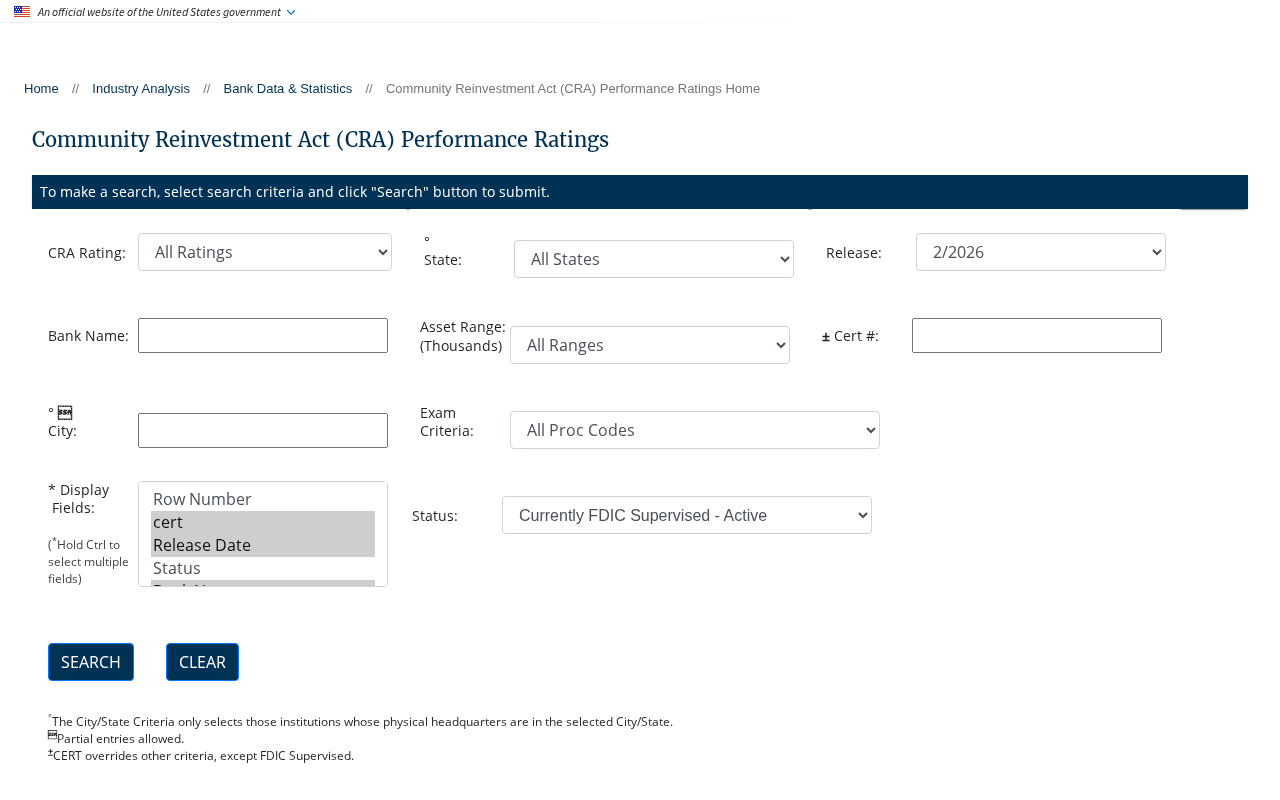Open the CRA Rating dropdown
The image size is (1280, 800).
point(265,252)
